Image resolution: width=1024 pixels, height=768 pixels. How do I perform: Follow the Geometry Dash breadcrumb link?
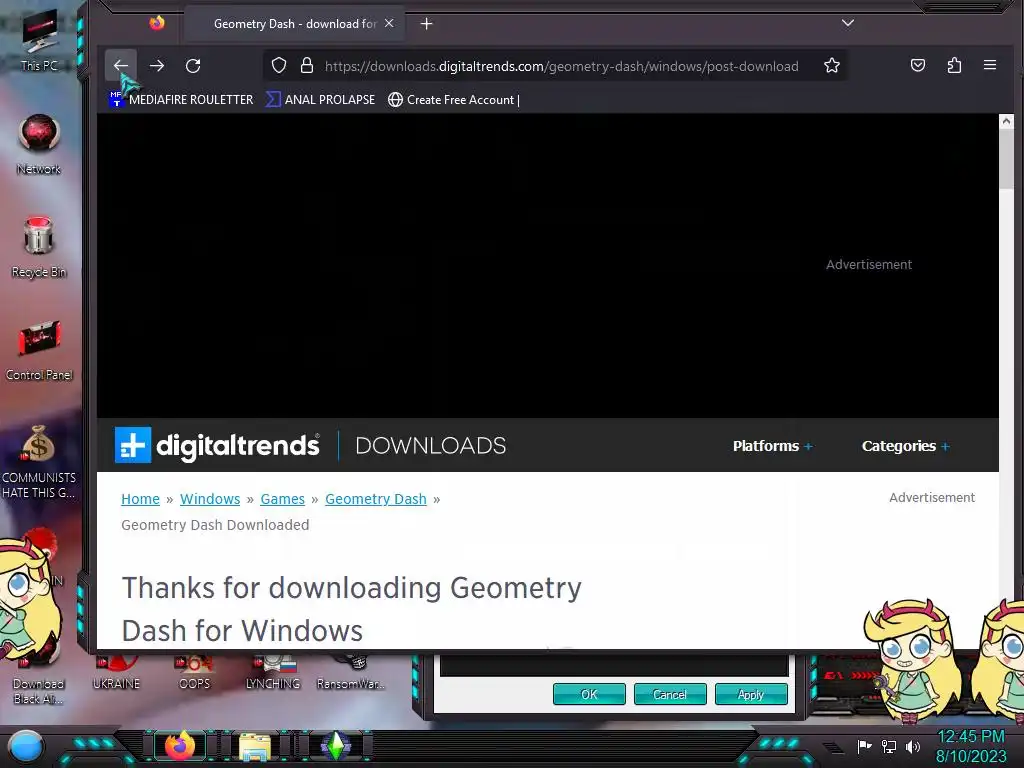(x=376, y=499)
